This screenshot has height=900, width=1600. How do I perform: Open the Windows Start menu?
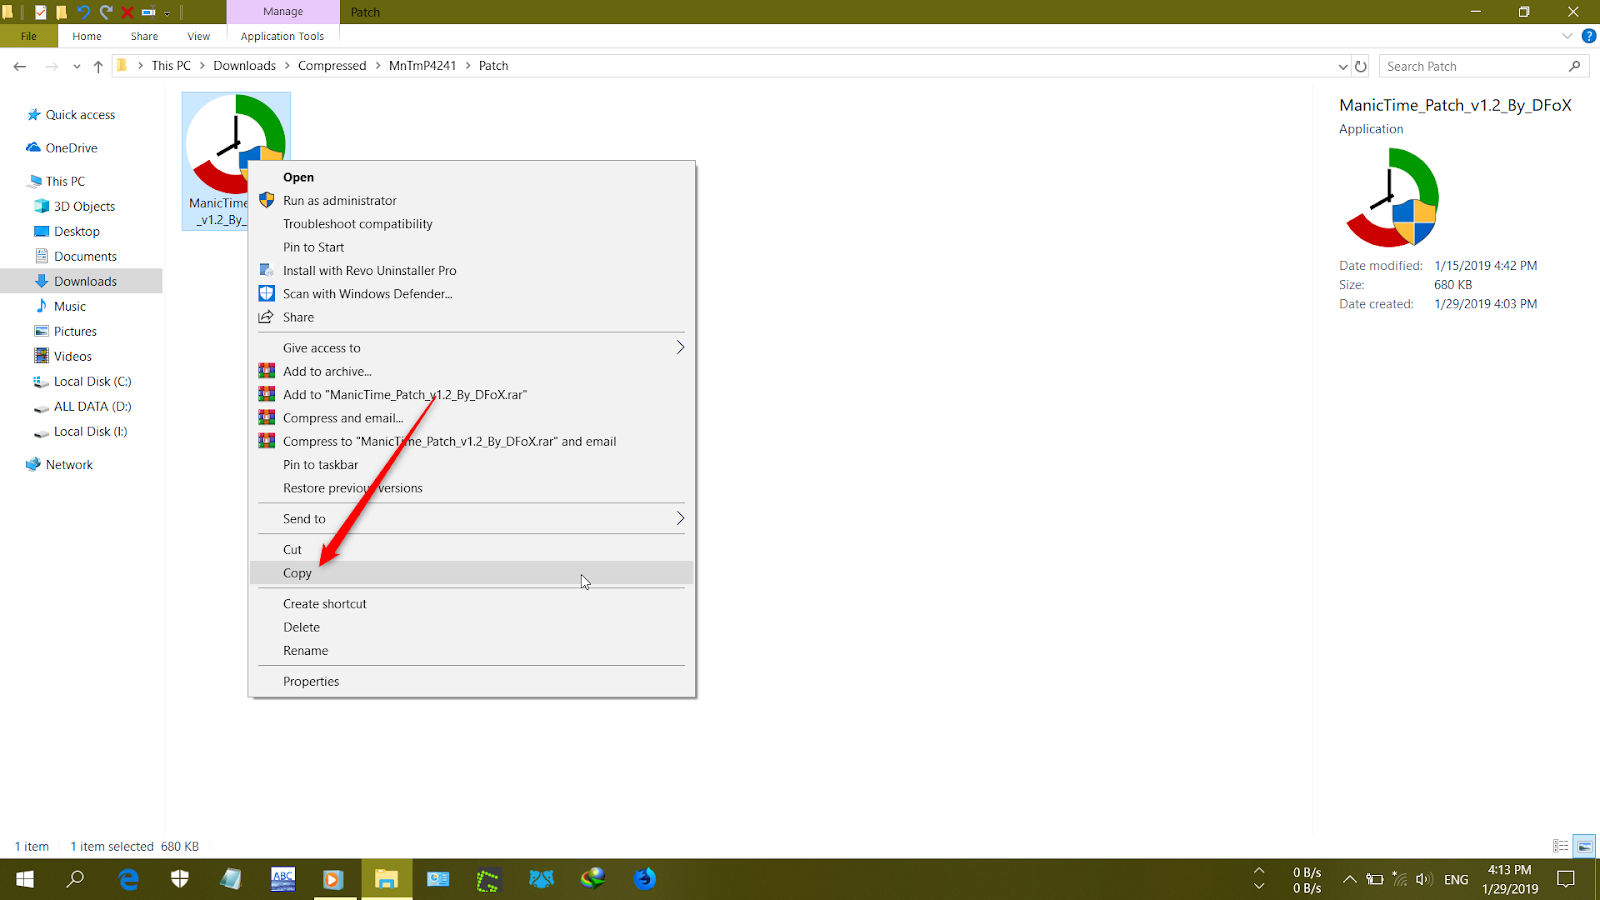pyautogui.click(x=25, y=879)
